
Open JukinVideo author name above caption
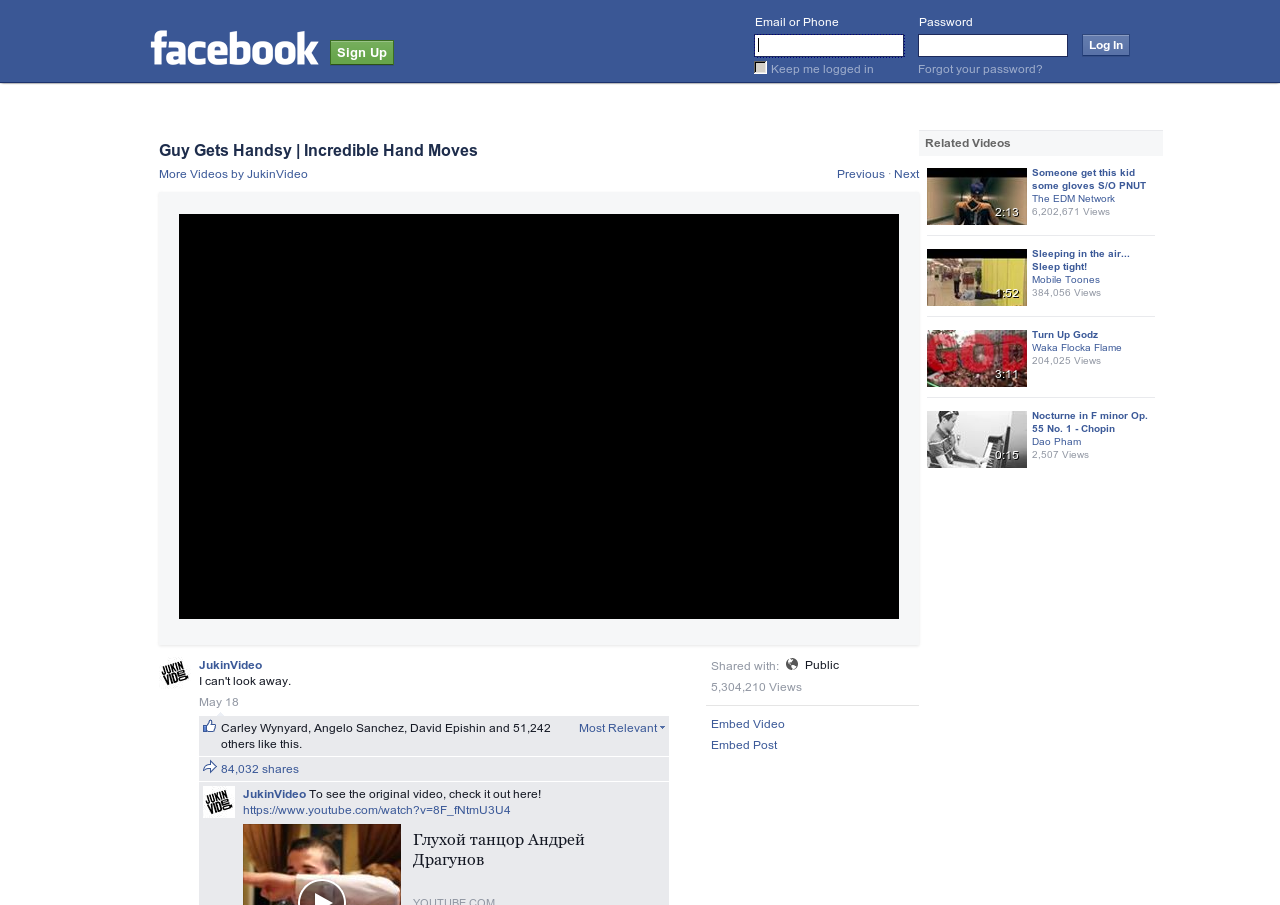coord(230,665)
